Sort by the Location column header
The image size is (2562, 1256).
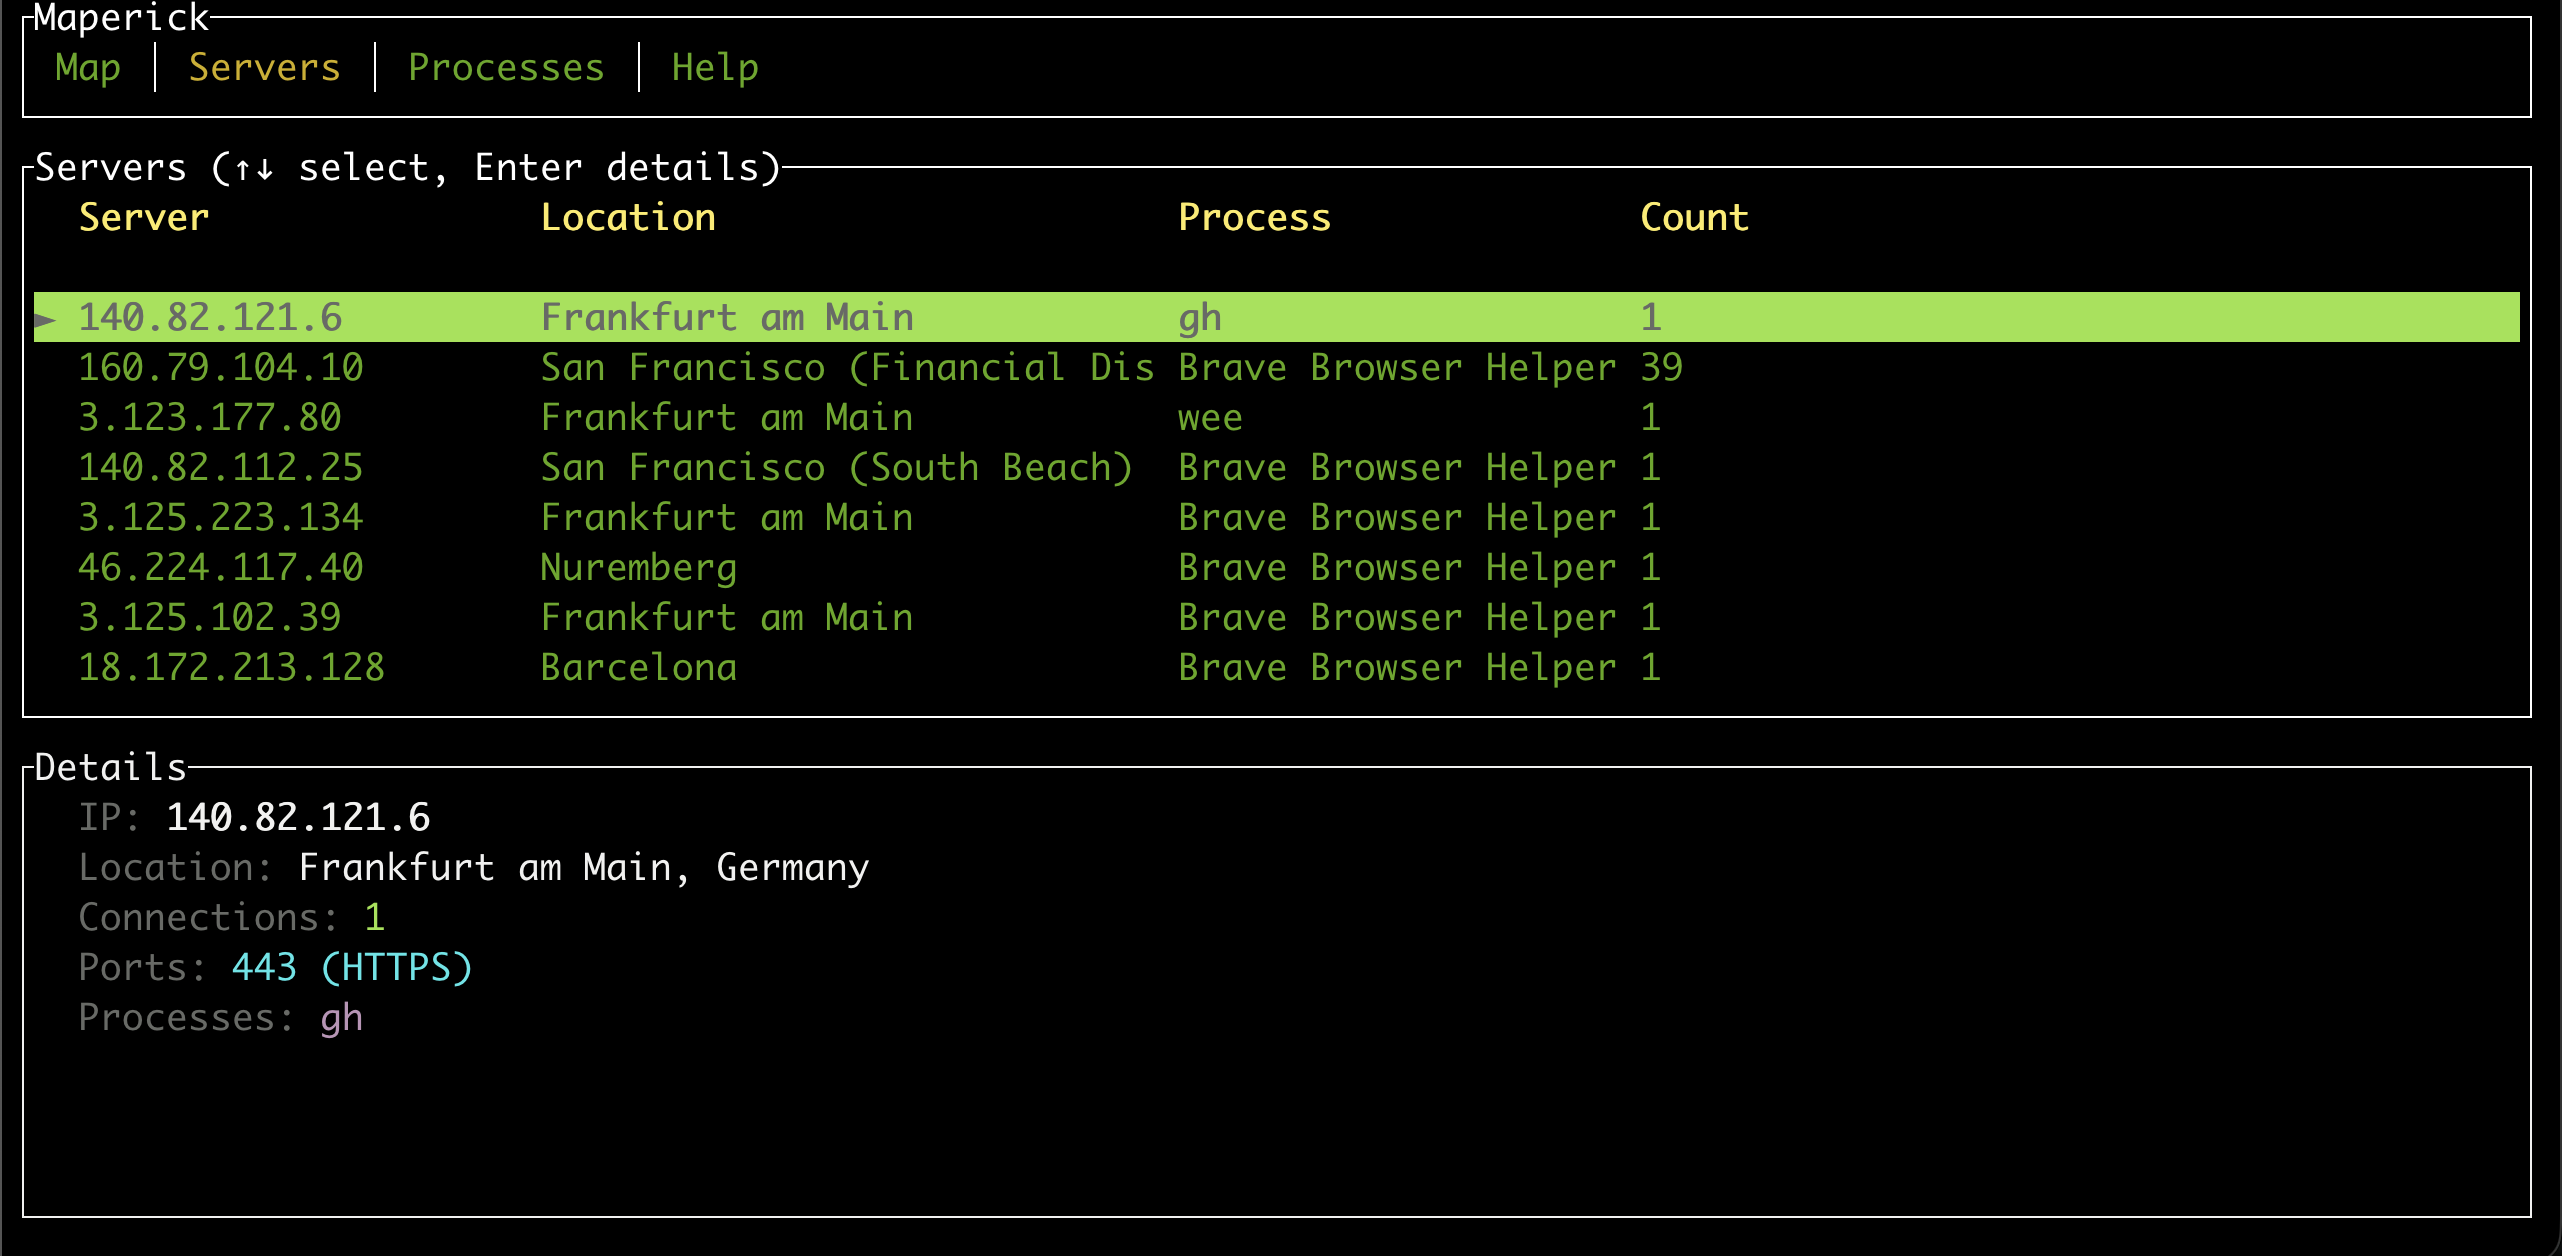(628, 217)
